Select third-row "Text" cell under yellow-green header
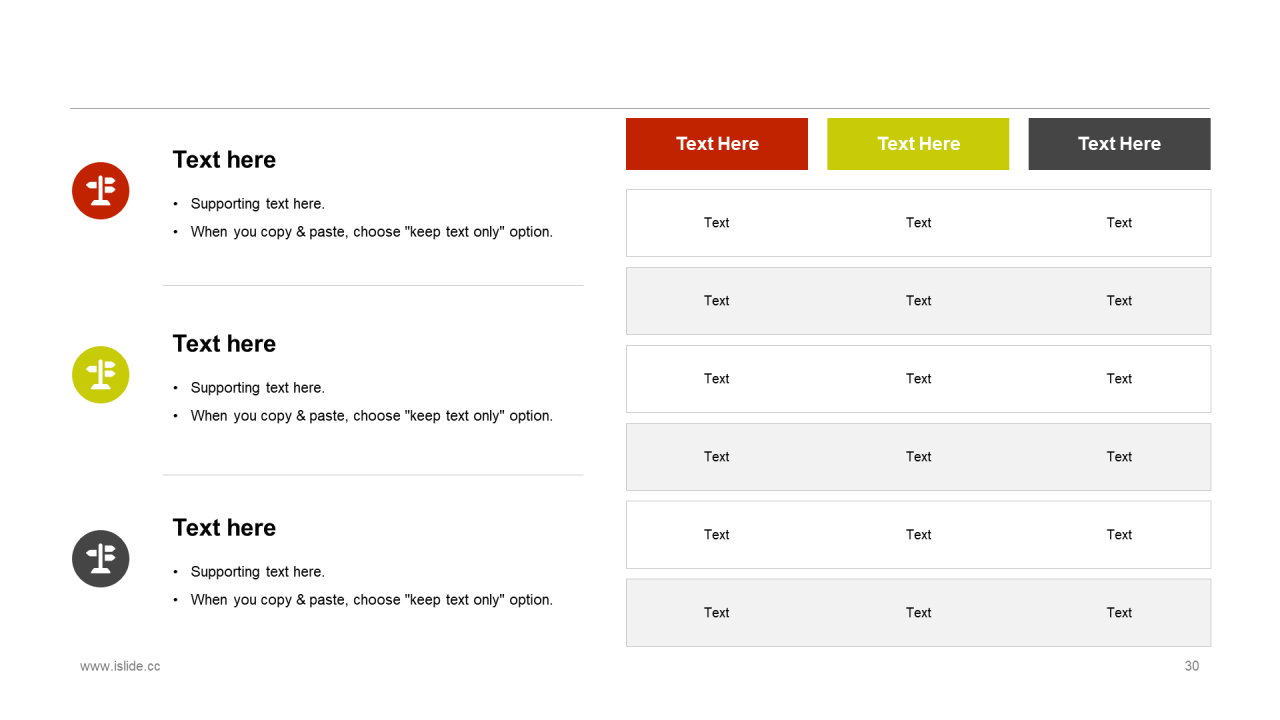This screenshot has width=1280, height=720. click(x=919, y=379)
